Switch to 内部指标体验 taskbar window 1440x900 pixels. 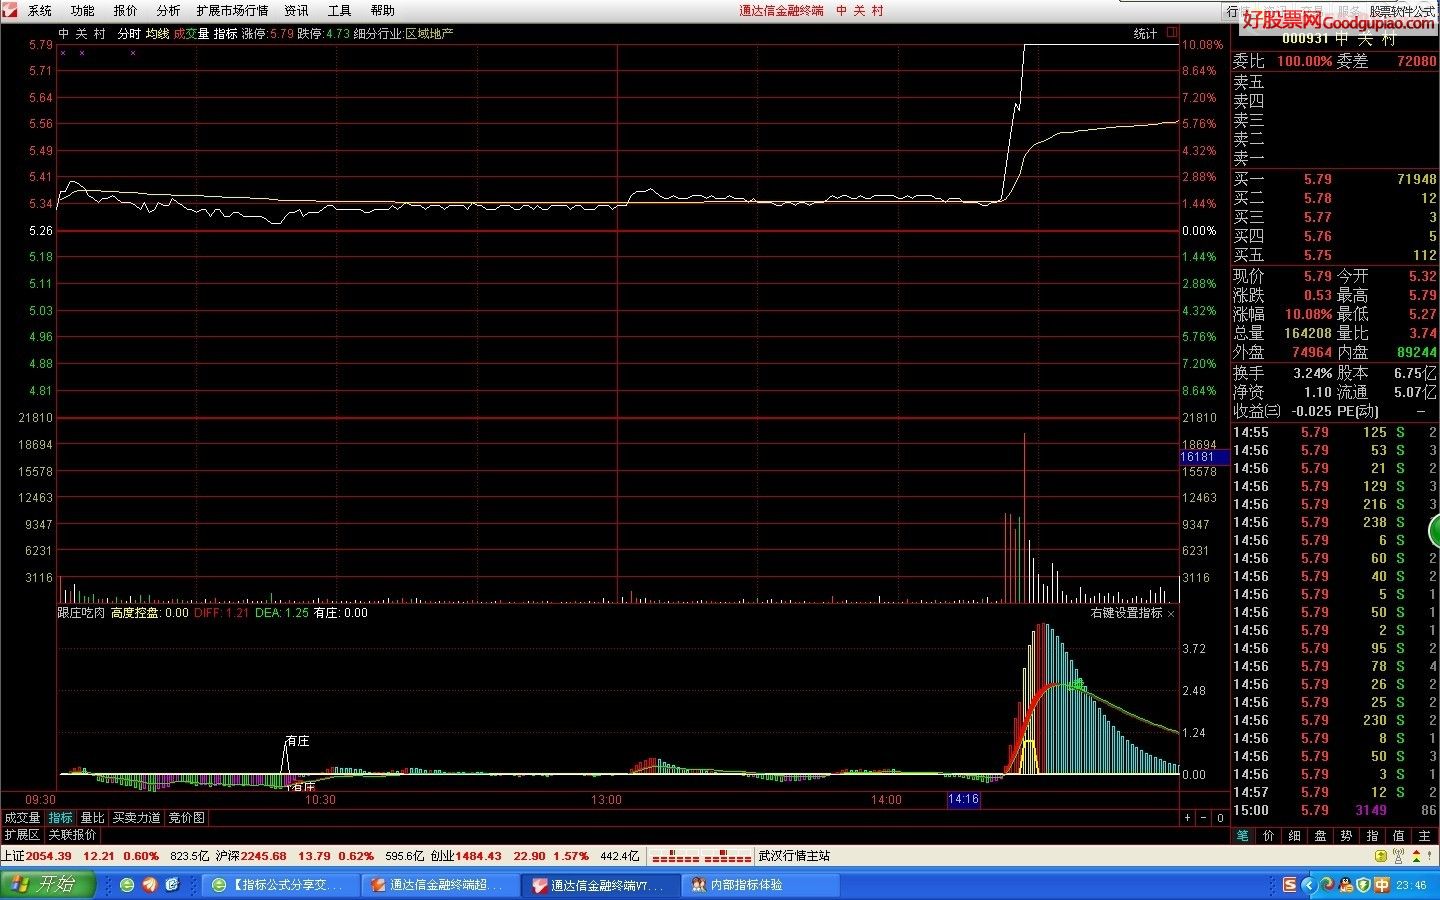click(760, 885)
